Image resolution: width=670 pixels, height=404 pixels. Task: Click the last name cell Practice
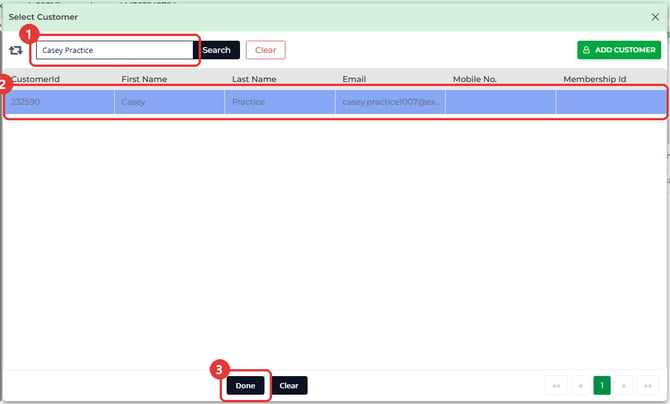pos(280,102)
